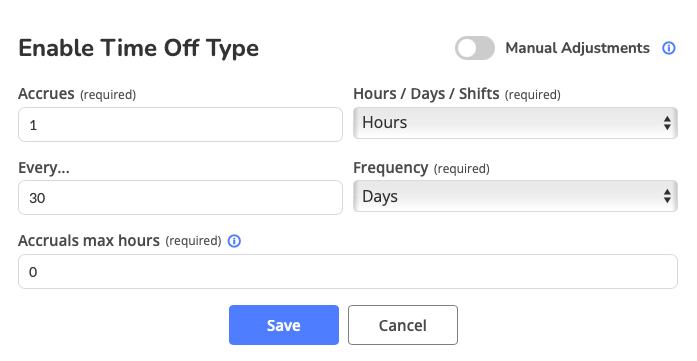Screen dimensions: 697x361
Task: Save the time off type settings
Action: click(284, 325)
